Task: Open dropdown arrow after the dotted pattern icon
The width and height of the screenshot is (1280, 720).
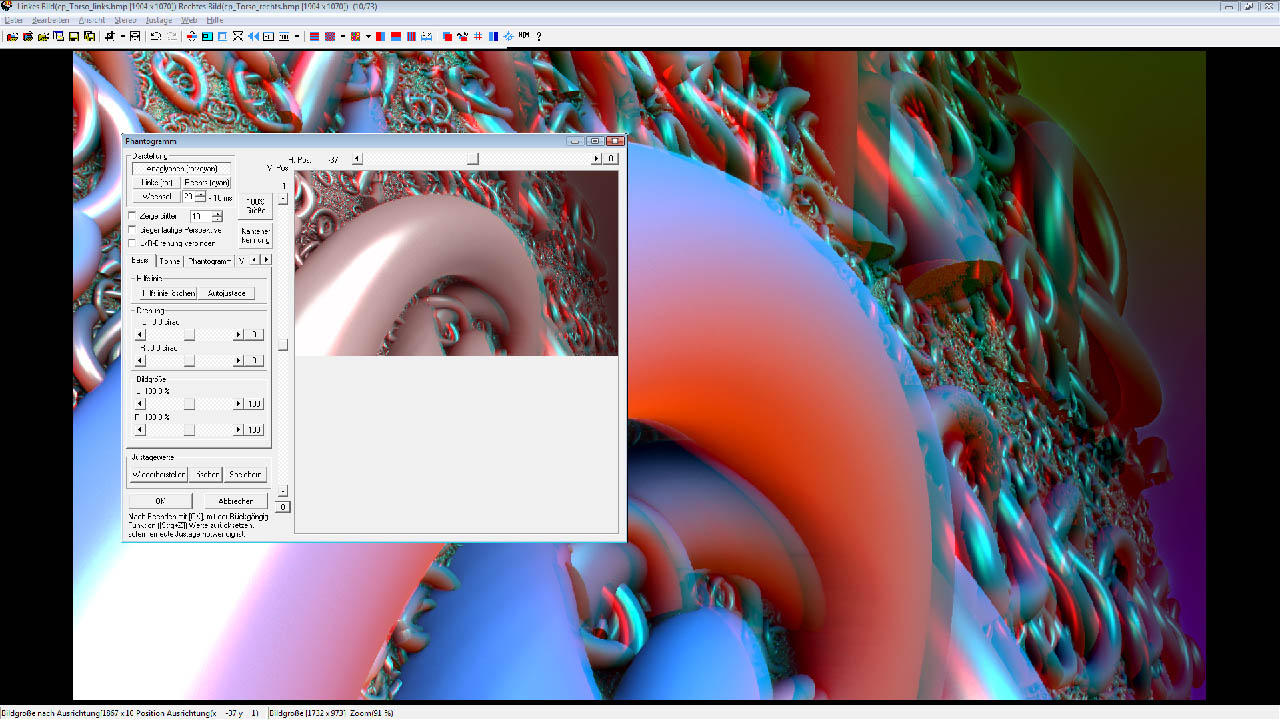Action: (x=343, y=36)
